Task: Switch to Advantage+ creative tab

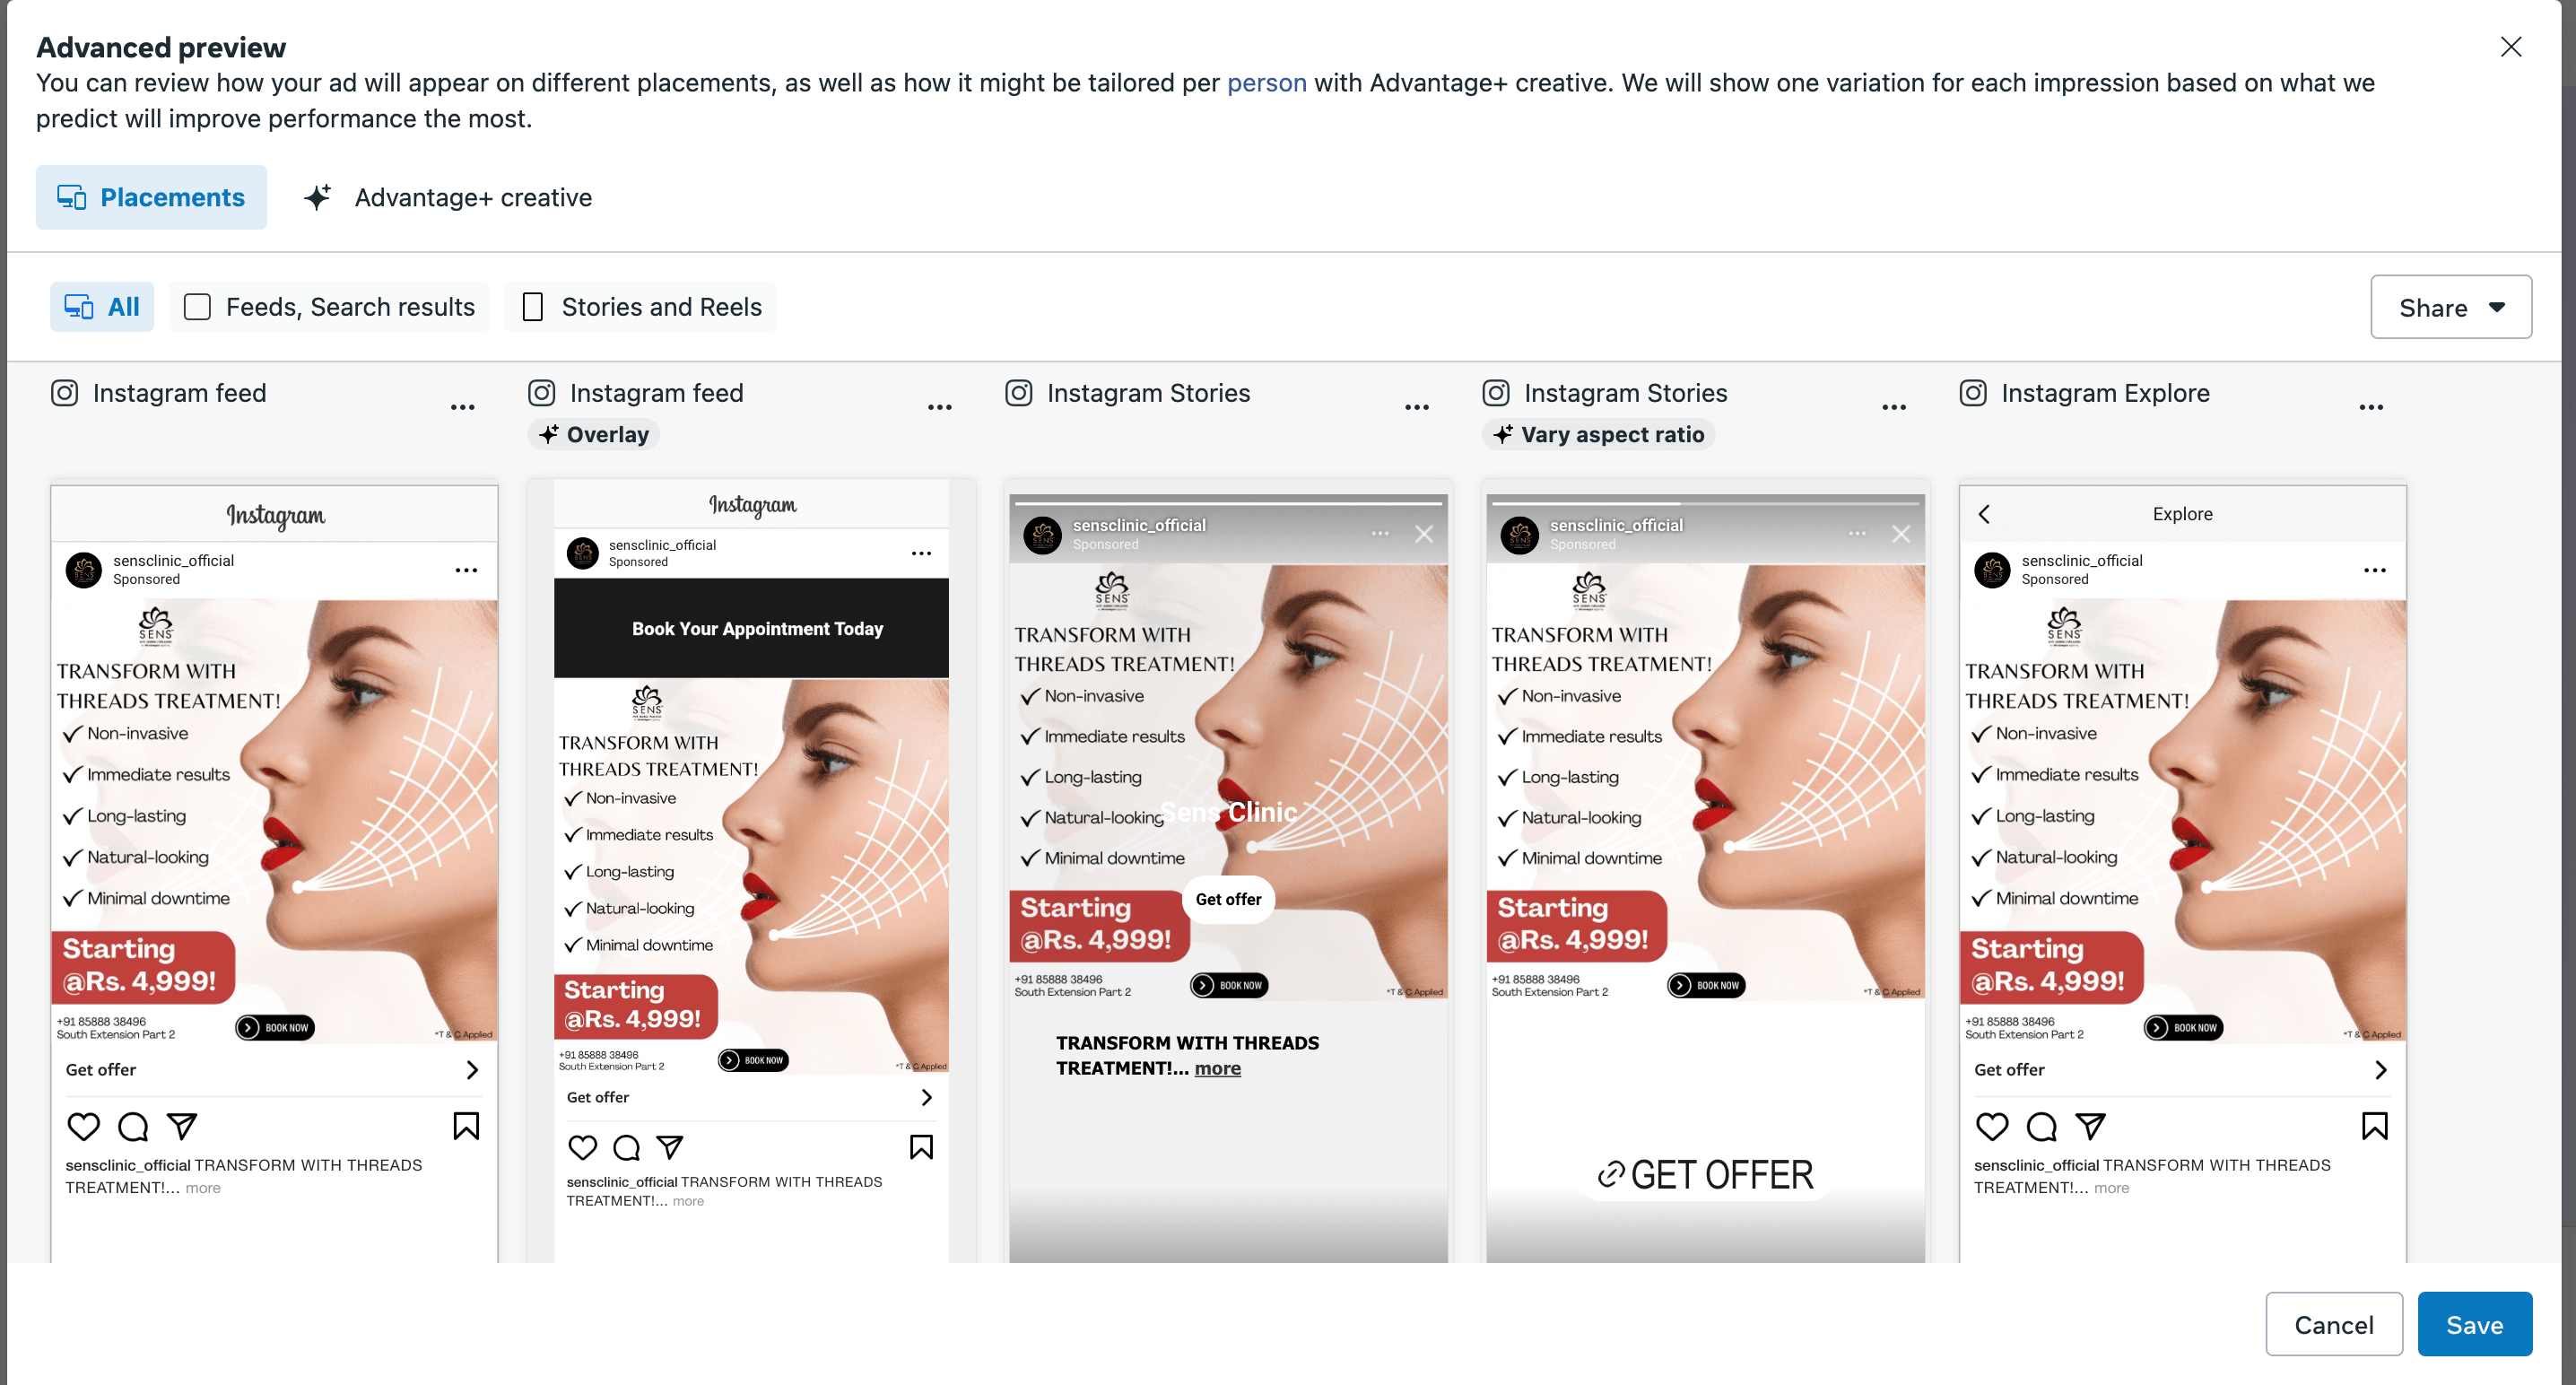Action: (447, 197)
